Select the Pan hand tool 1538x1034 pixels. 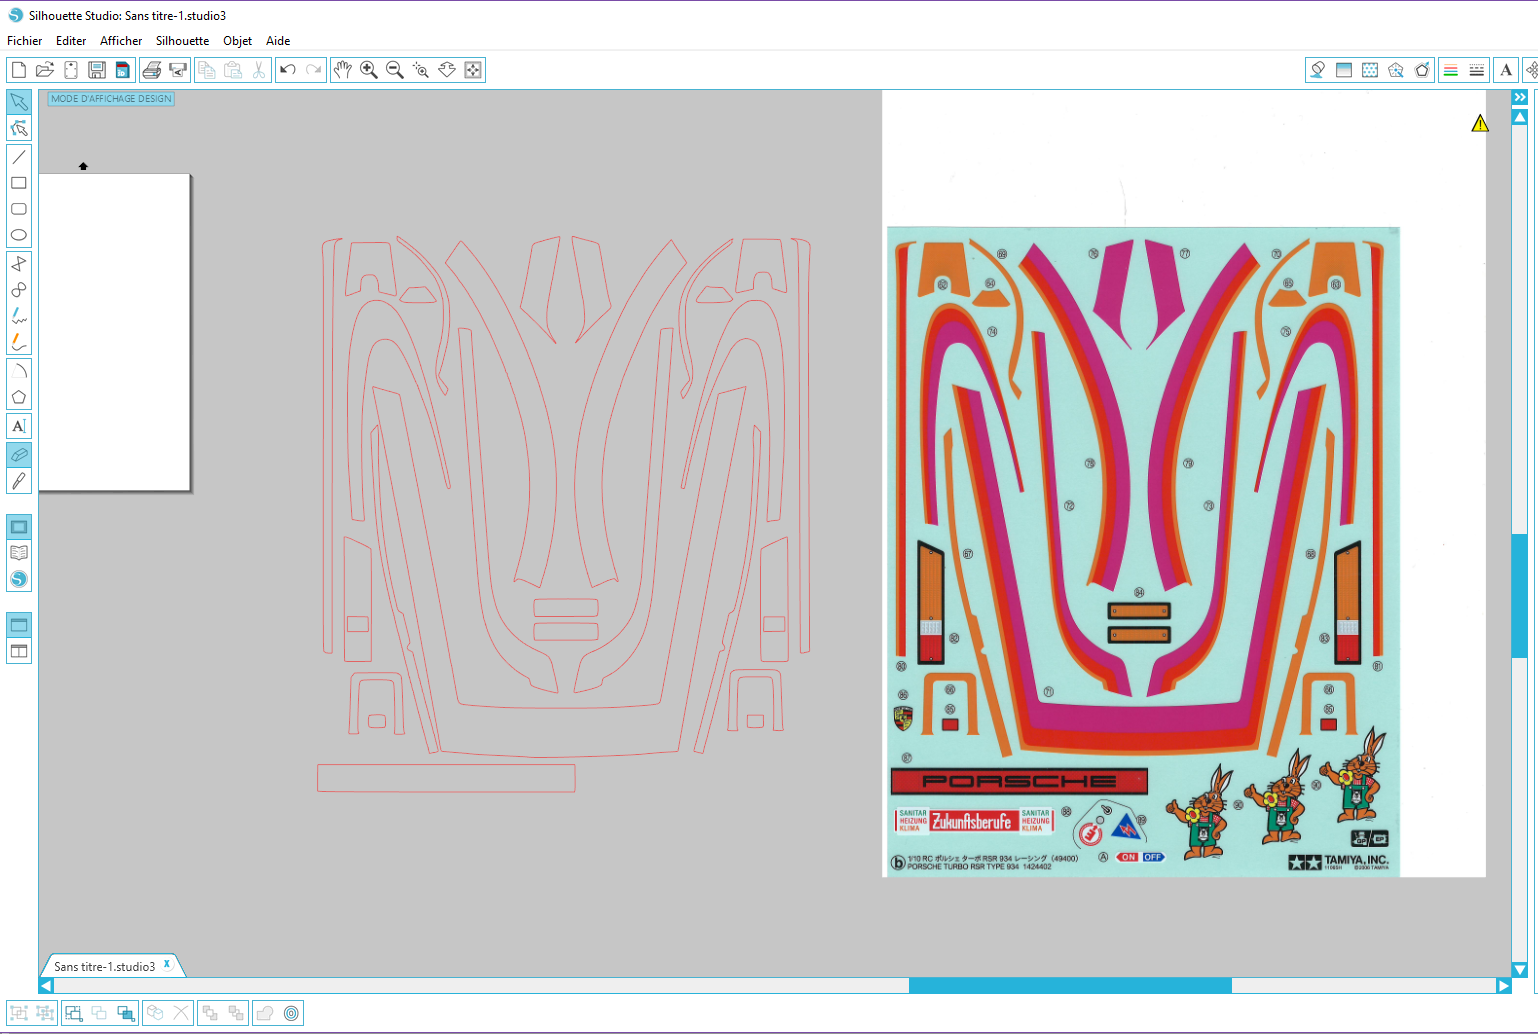tap(343, 70)
